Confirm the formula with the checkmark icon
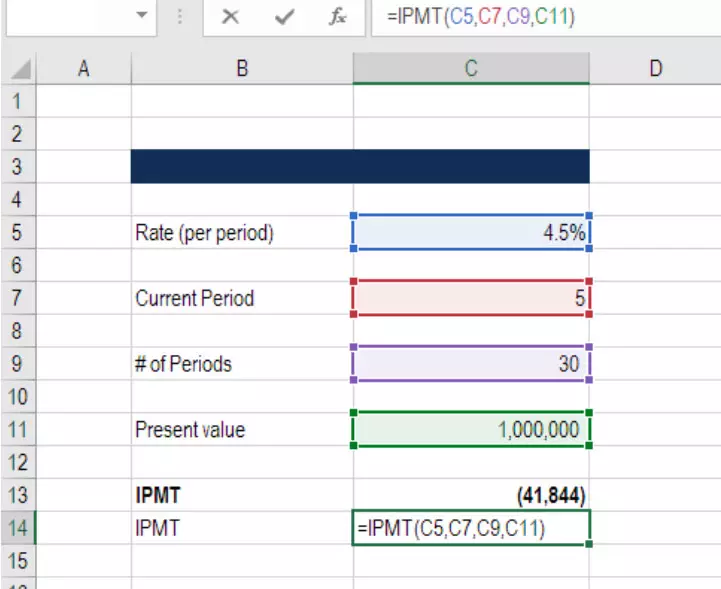This screenshot has height=589, width=721. click(284, 17)
